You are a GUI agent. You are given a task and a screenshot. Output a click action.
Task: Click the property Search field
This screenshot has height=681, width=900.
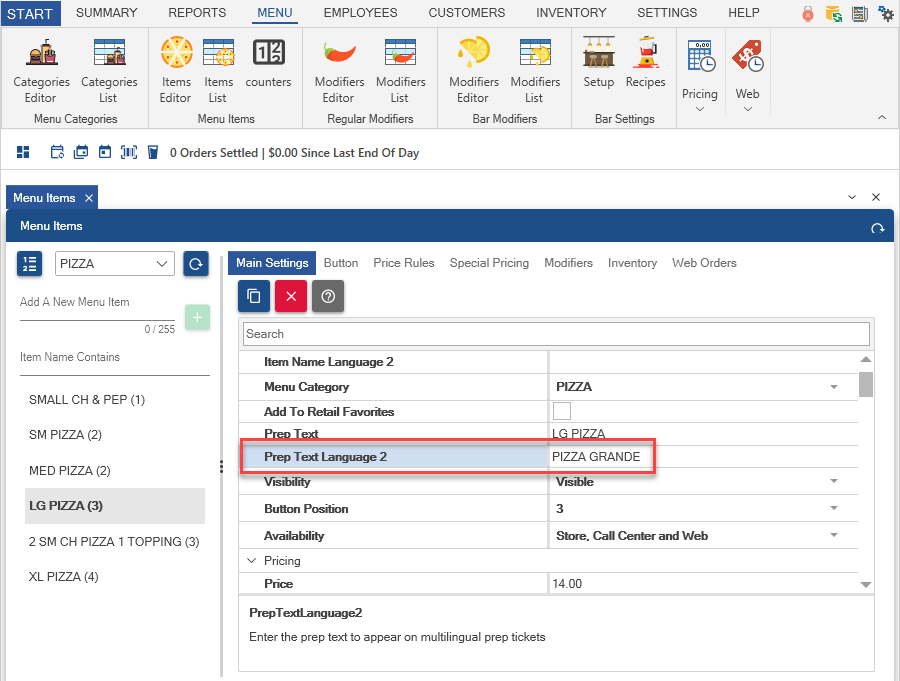point(556,334)
